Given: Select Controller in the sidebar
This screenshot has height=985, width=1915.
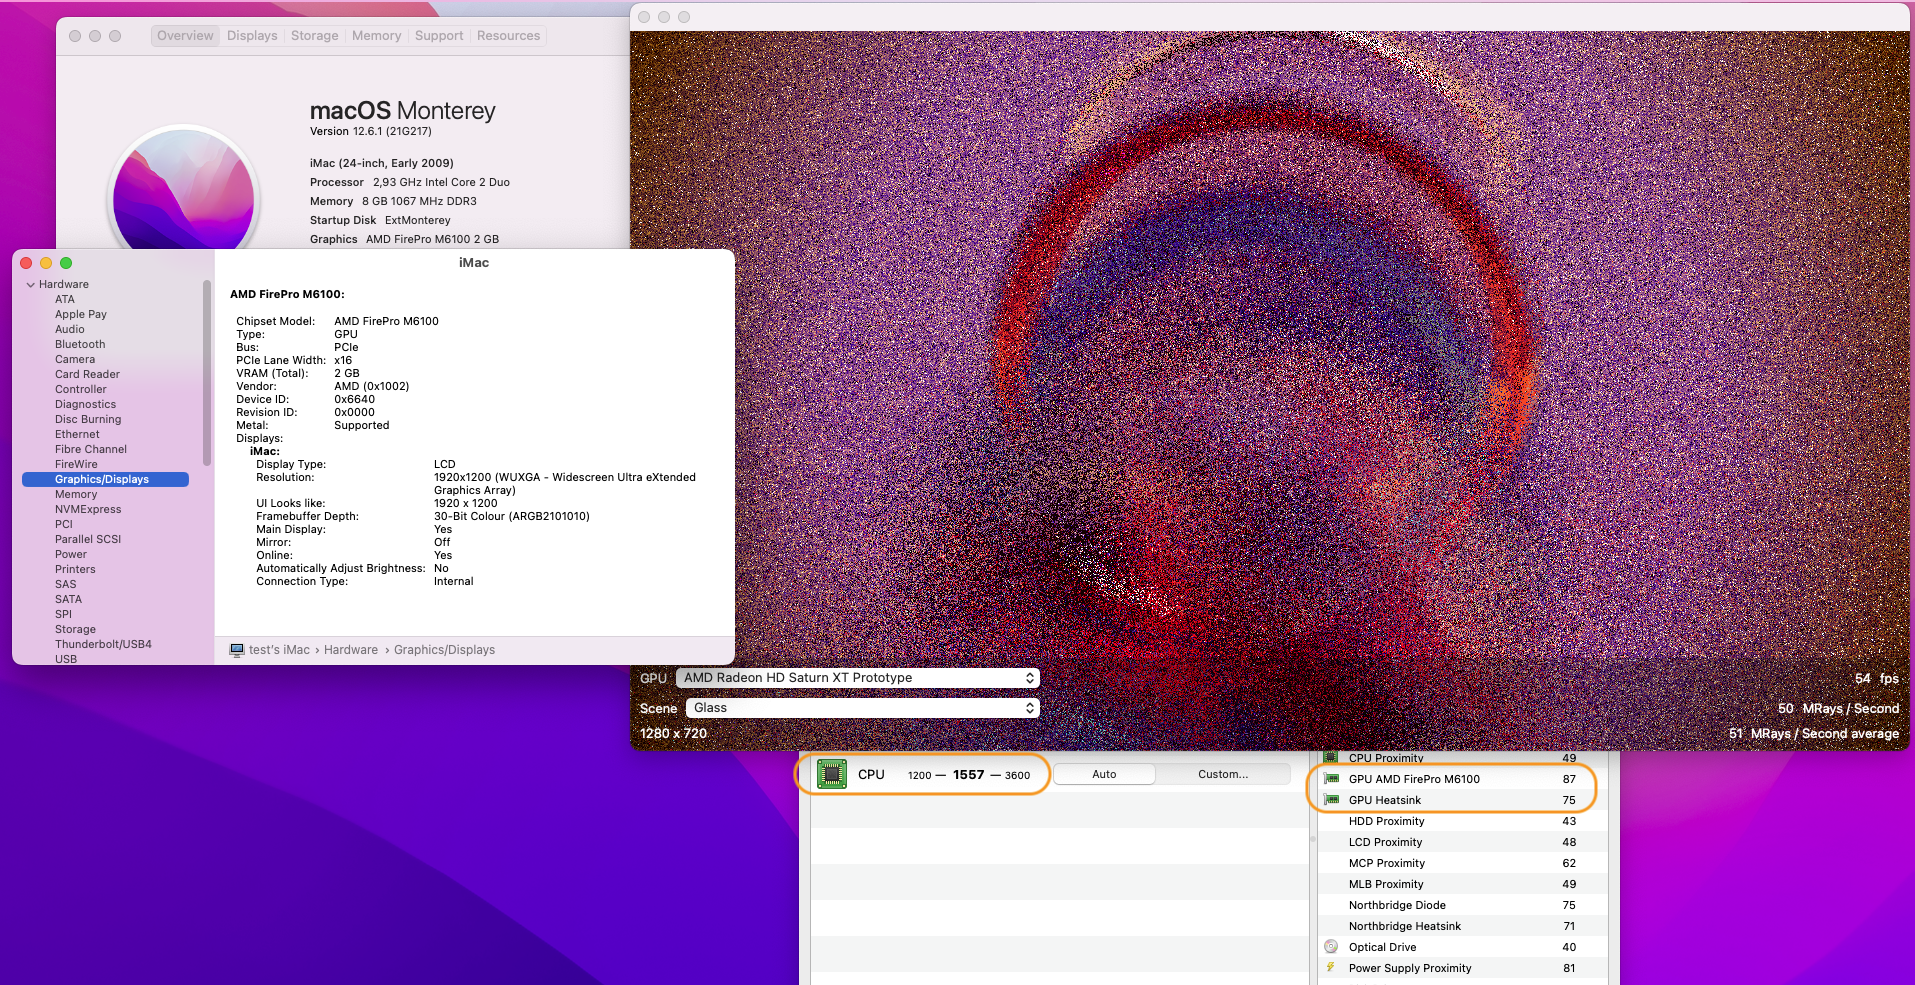Looking at the screenshot, I should click(x=81, y=390).
